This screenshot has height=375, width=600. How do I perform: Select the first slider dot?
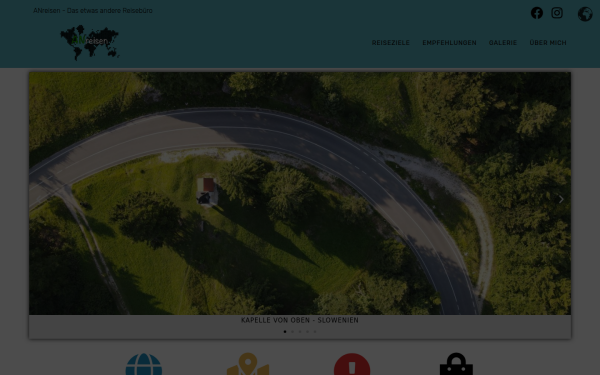pyautogui.click(x=285, y=332)
